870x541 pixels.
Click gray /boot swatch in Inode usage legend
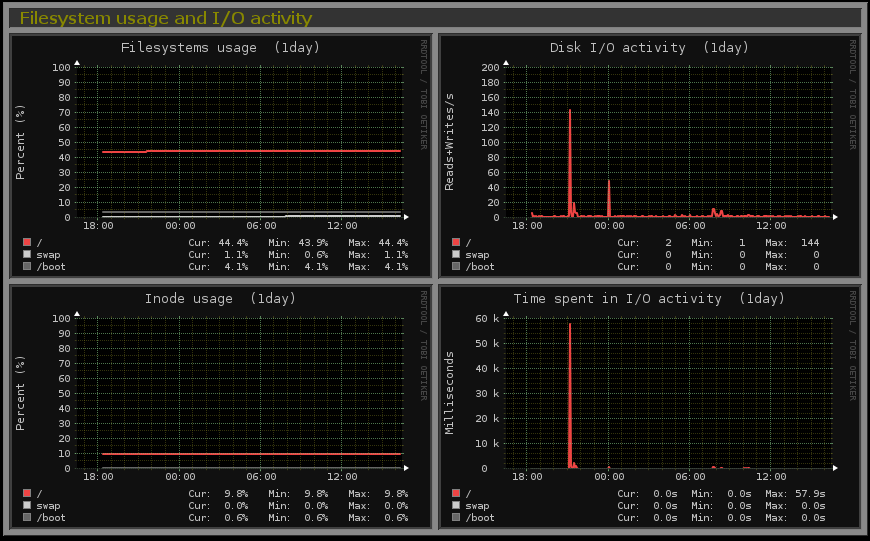coord(27,517)
